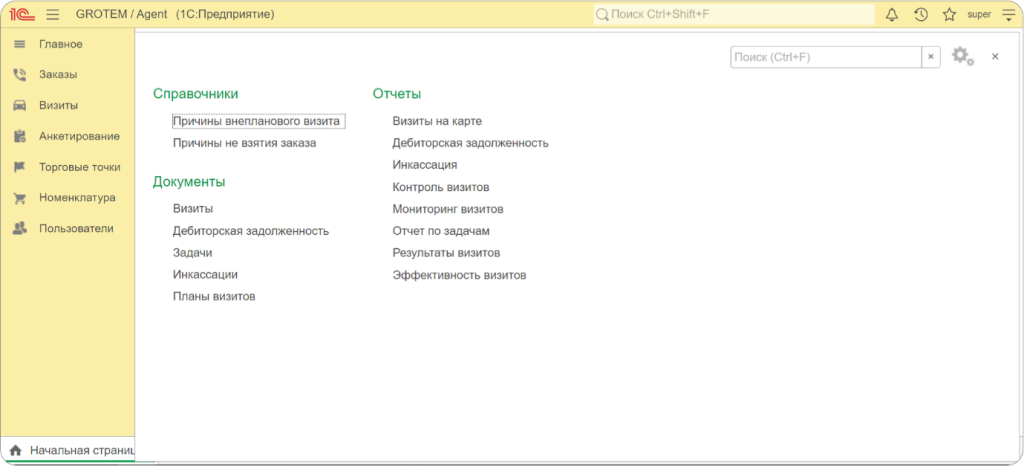Click the Торговые точки flag icon
Screen dimensions: 1024x466
[x=20, y=166]
